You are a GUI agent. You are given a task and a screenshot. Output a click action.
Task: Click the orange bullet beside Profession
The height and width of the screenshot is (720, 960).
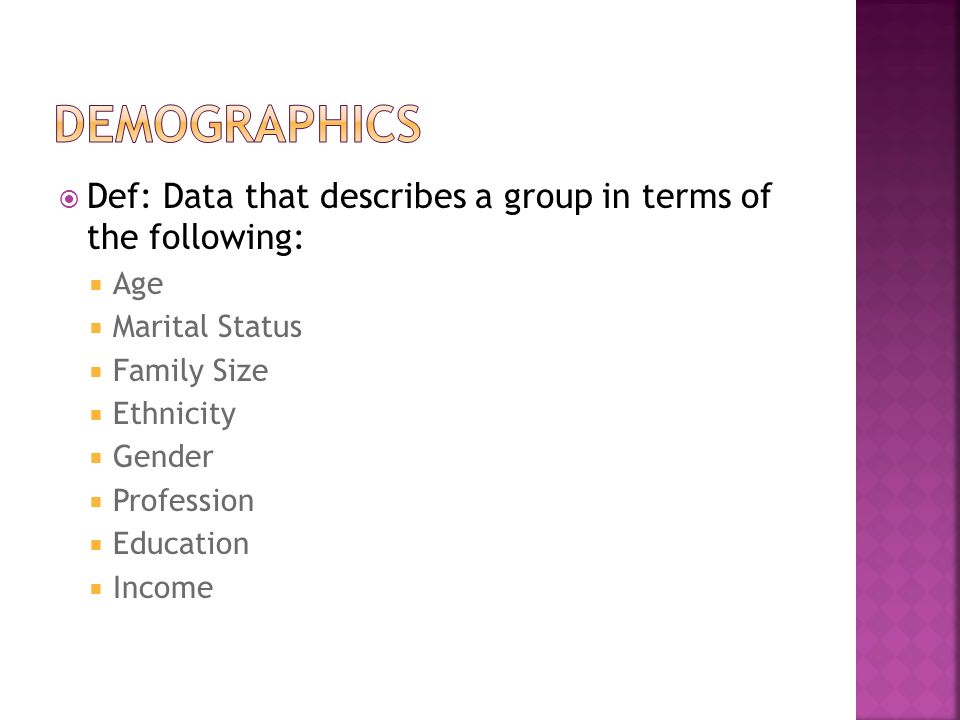pyautogui.click(x=96, y=501)
